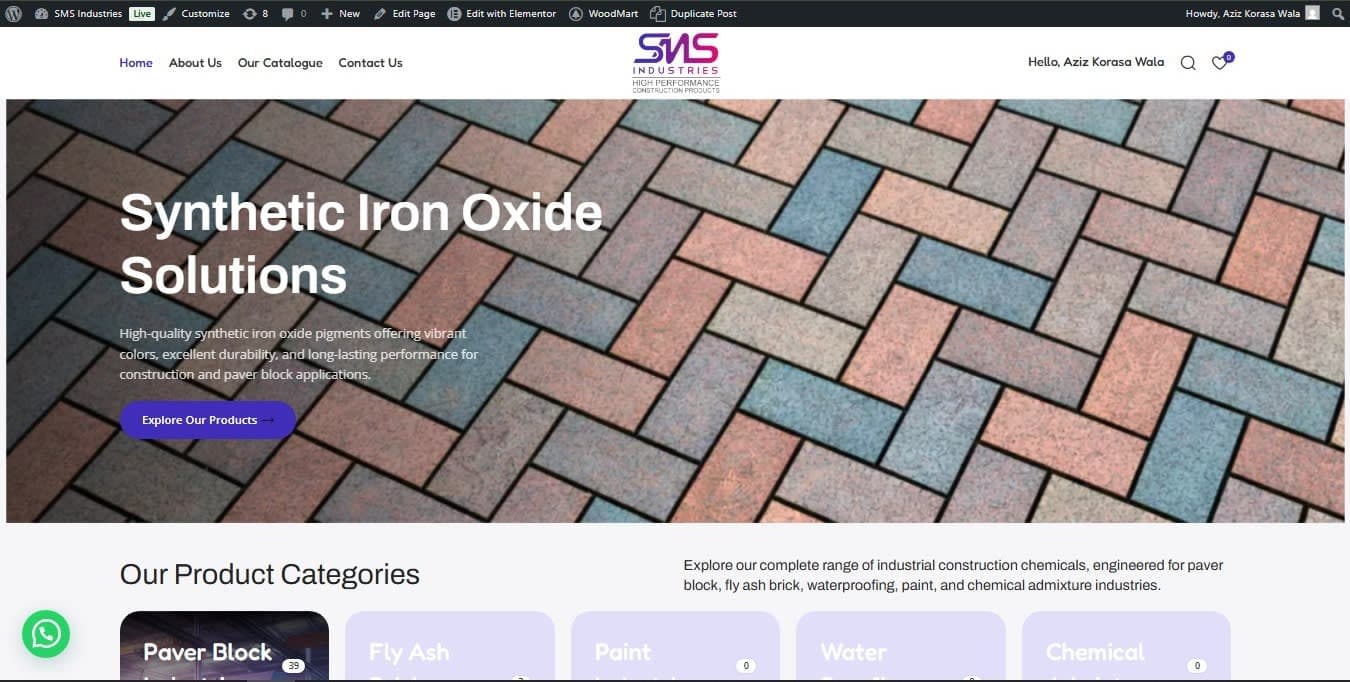View the 8 pending updates
1350x682 pixels.
(x=255, y=14)
